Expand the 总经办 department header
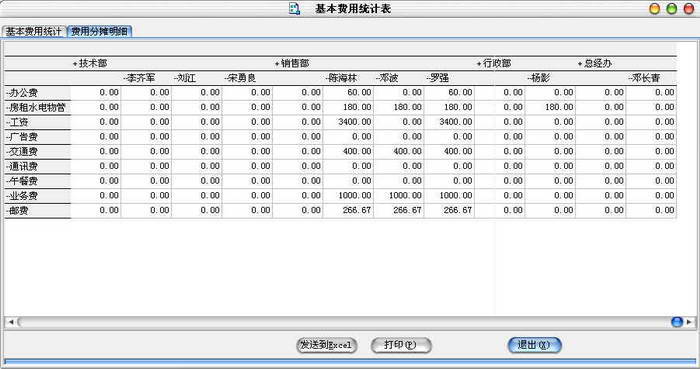Viewport: 700px width, 369px height. (x=595, y=63)
